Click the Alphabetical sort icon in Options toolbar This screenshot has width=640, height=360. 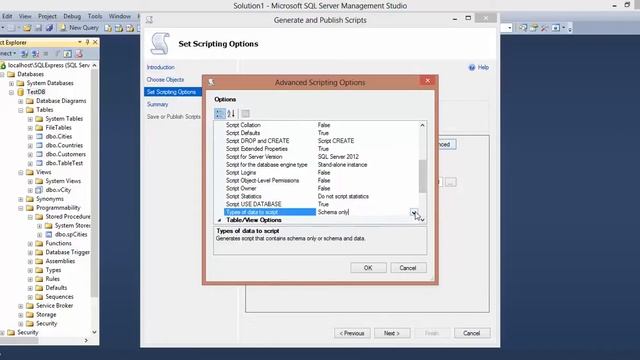231,114
